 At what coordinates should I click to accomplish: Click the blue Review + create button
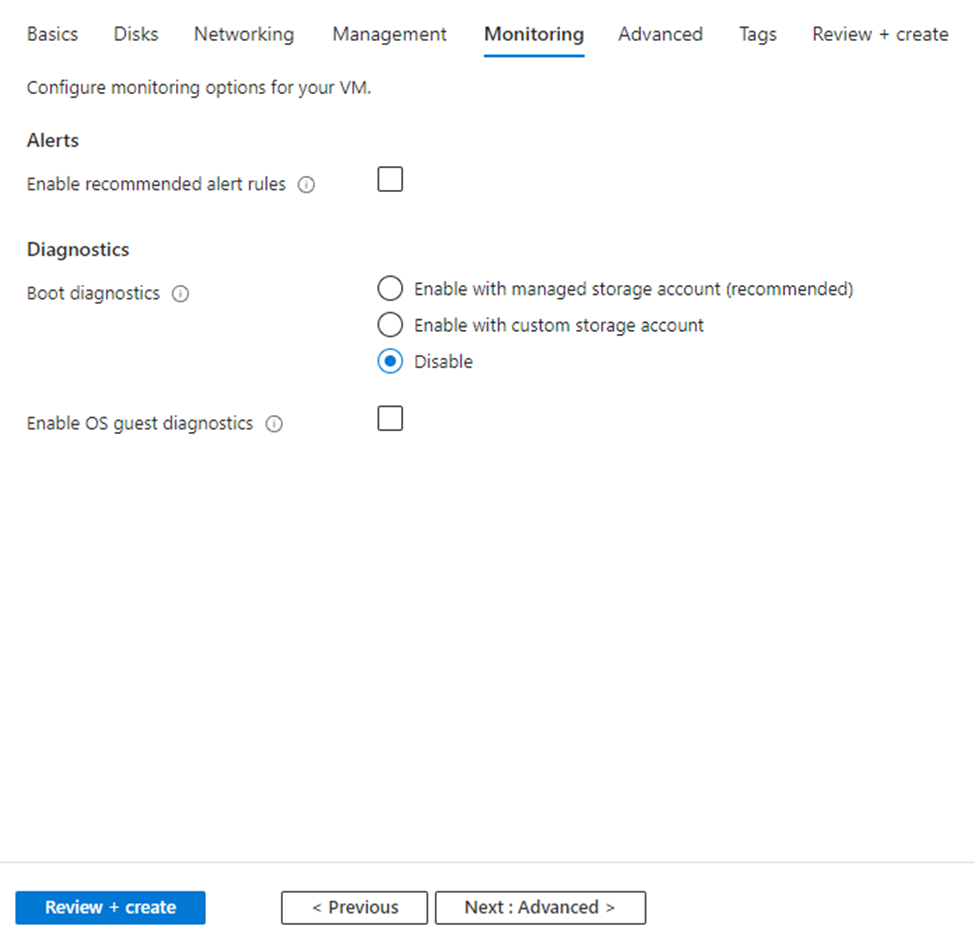point(110,907)
